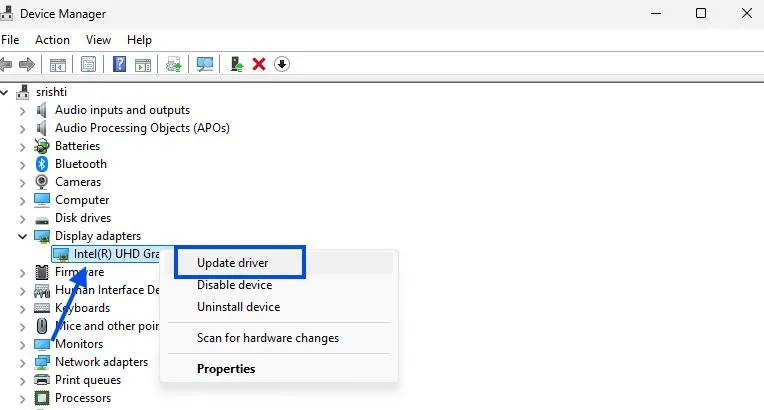
Task: Expand Audio Processing Objects (APOs) node
Action: (x=22, y=129)
